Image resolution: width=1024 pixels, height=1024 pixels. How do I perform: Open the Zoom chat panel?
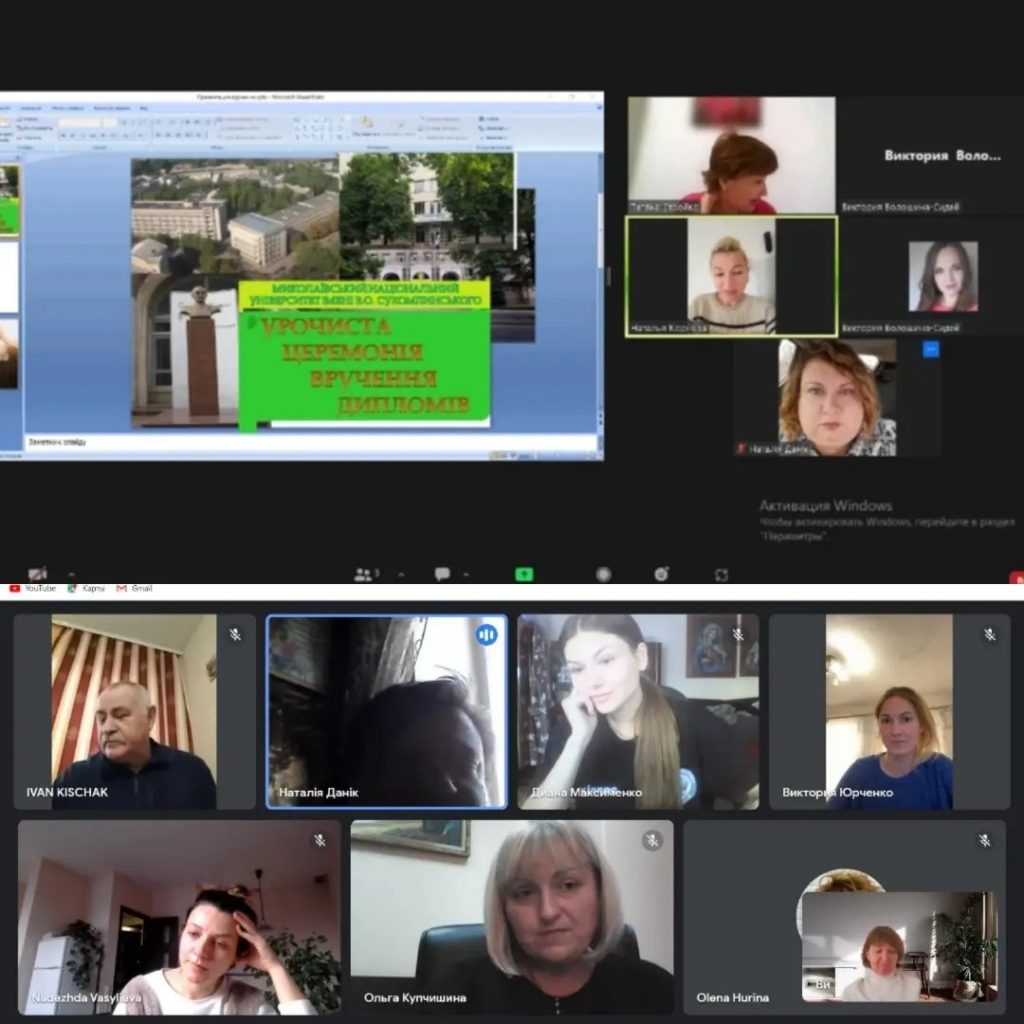(441, 574)
